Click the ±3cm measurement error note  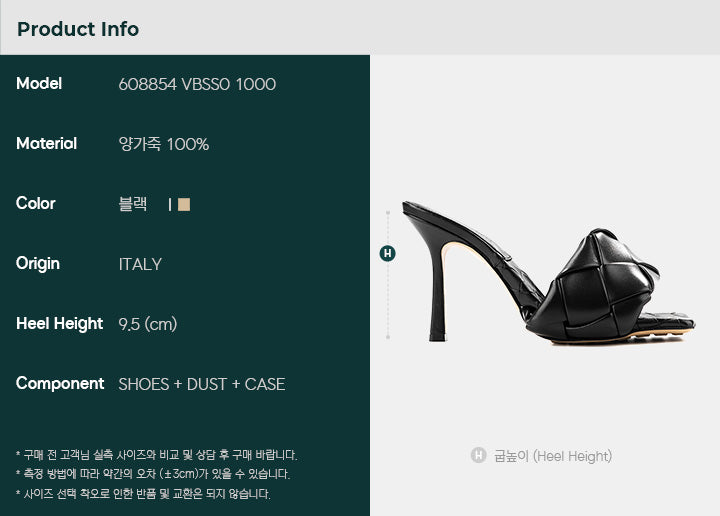click(x=153, y=474)
